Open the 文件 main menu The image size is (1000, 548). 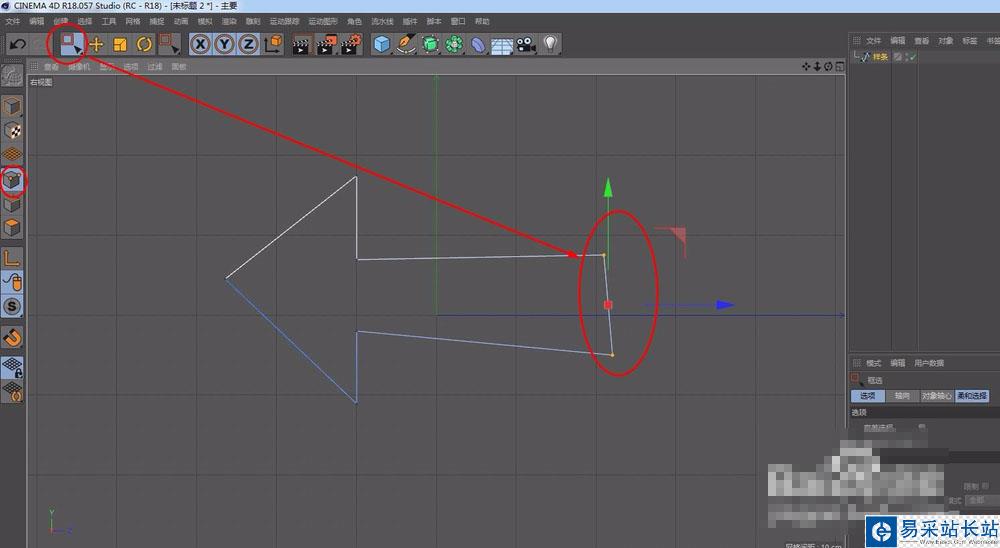coord(13,21)
